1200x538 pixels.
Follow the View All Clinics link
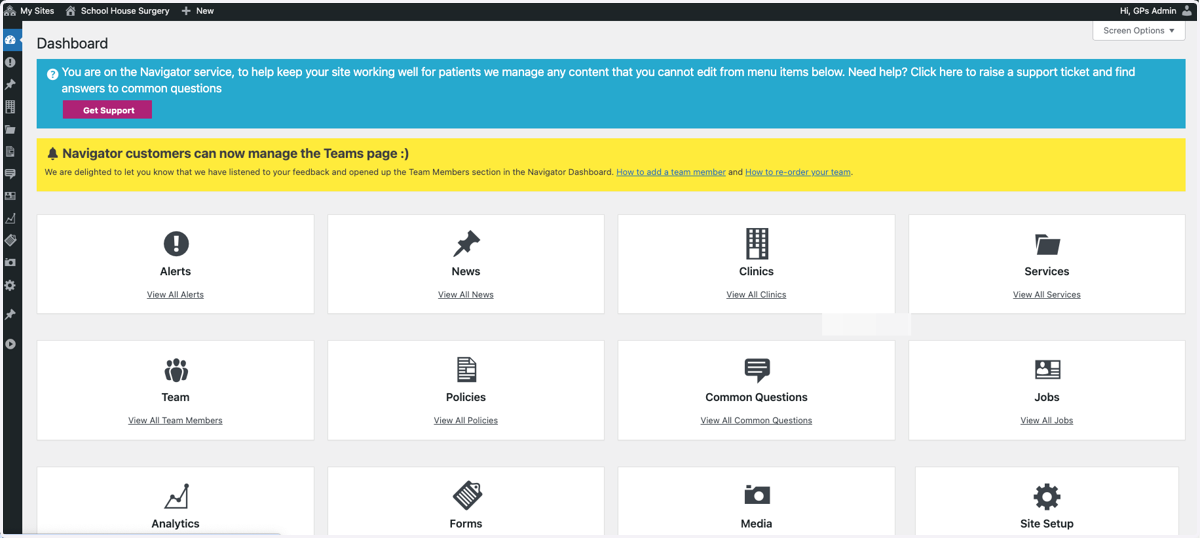tap(757, 295)
